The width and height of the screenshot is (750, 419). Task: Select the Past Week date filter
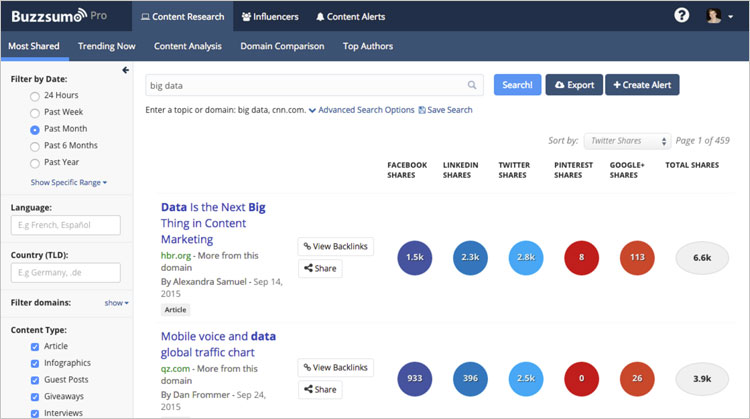coord(35,112)
